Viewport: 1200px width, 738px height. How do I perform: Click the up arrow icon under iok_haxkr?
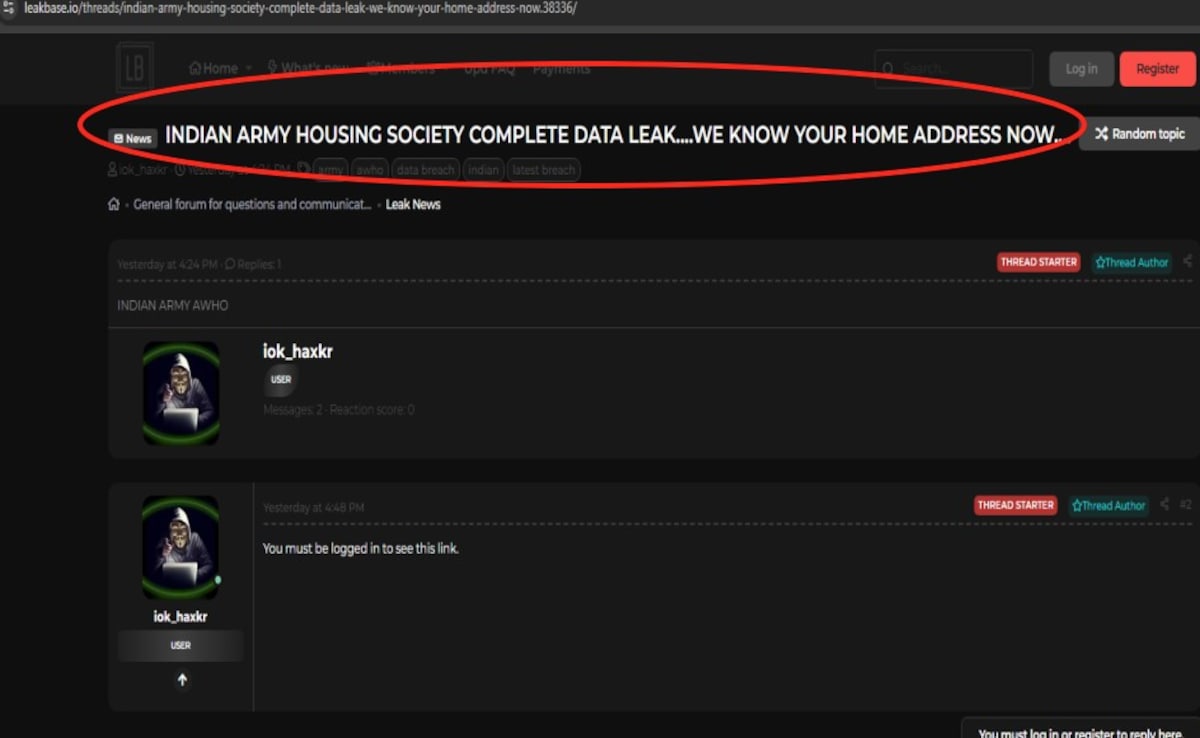coord(181,680)
